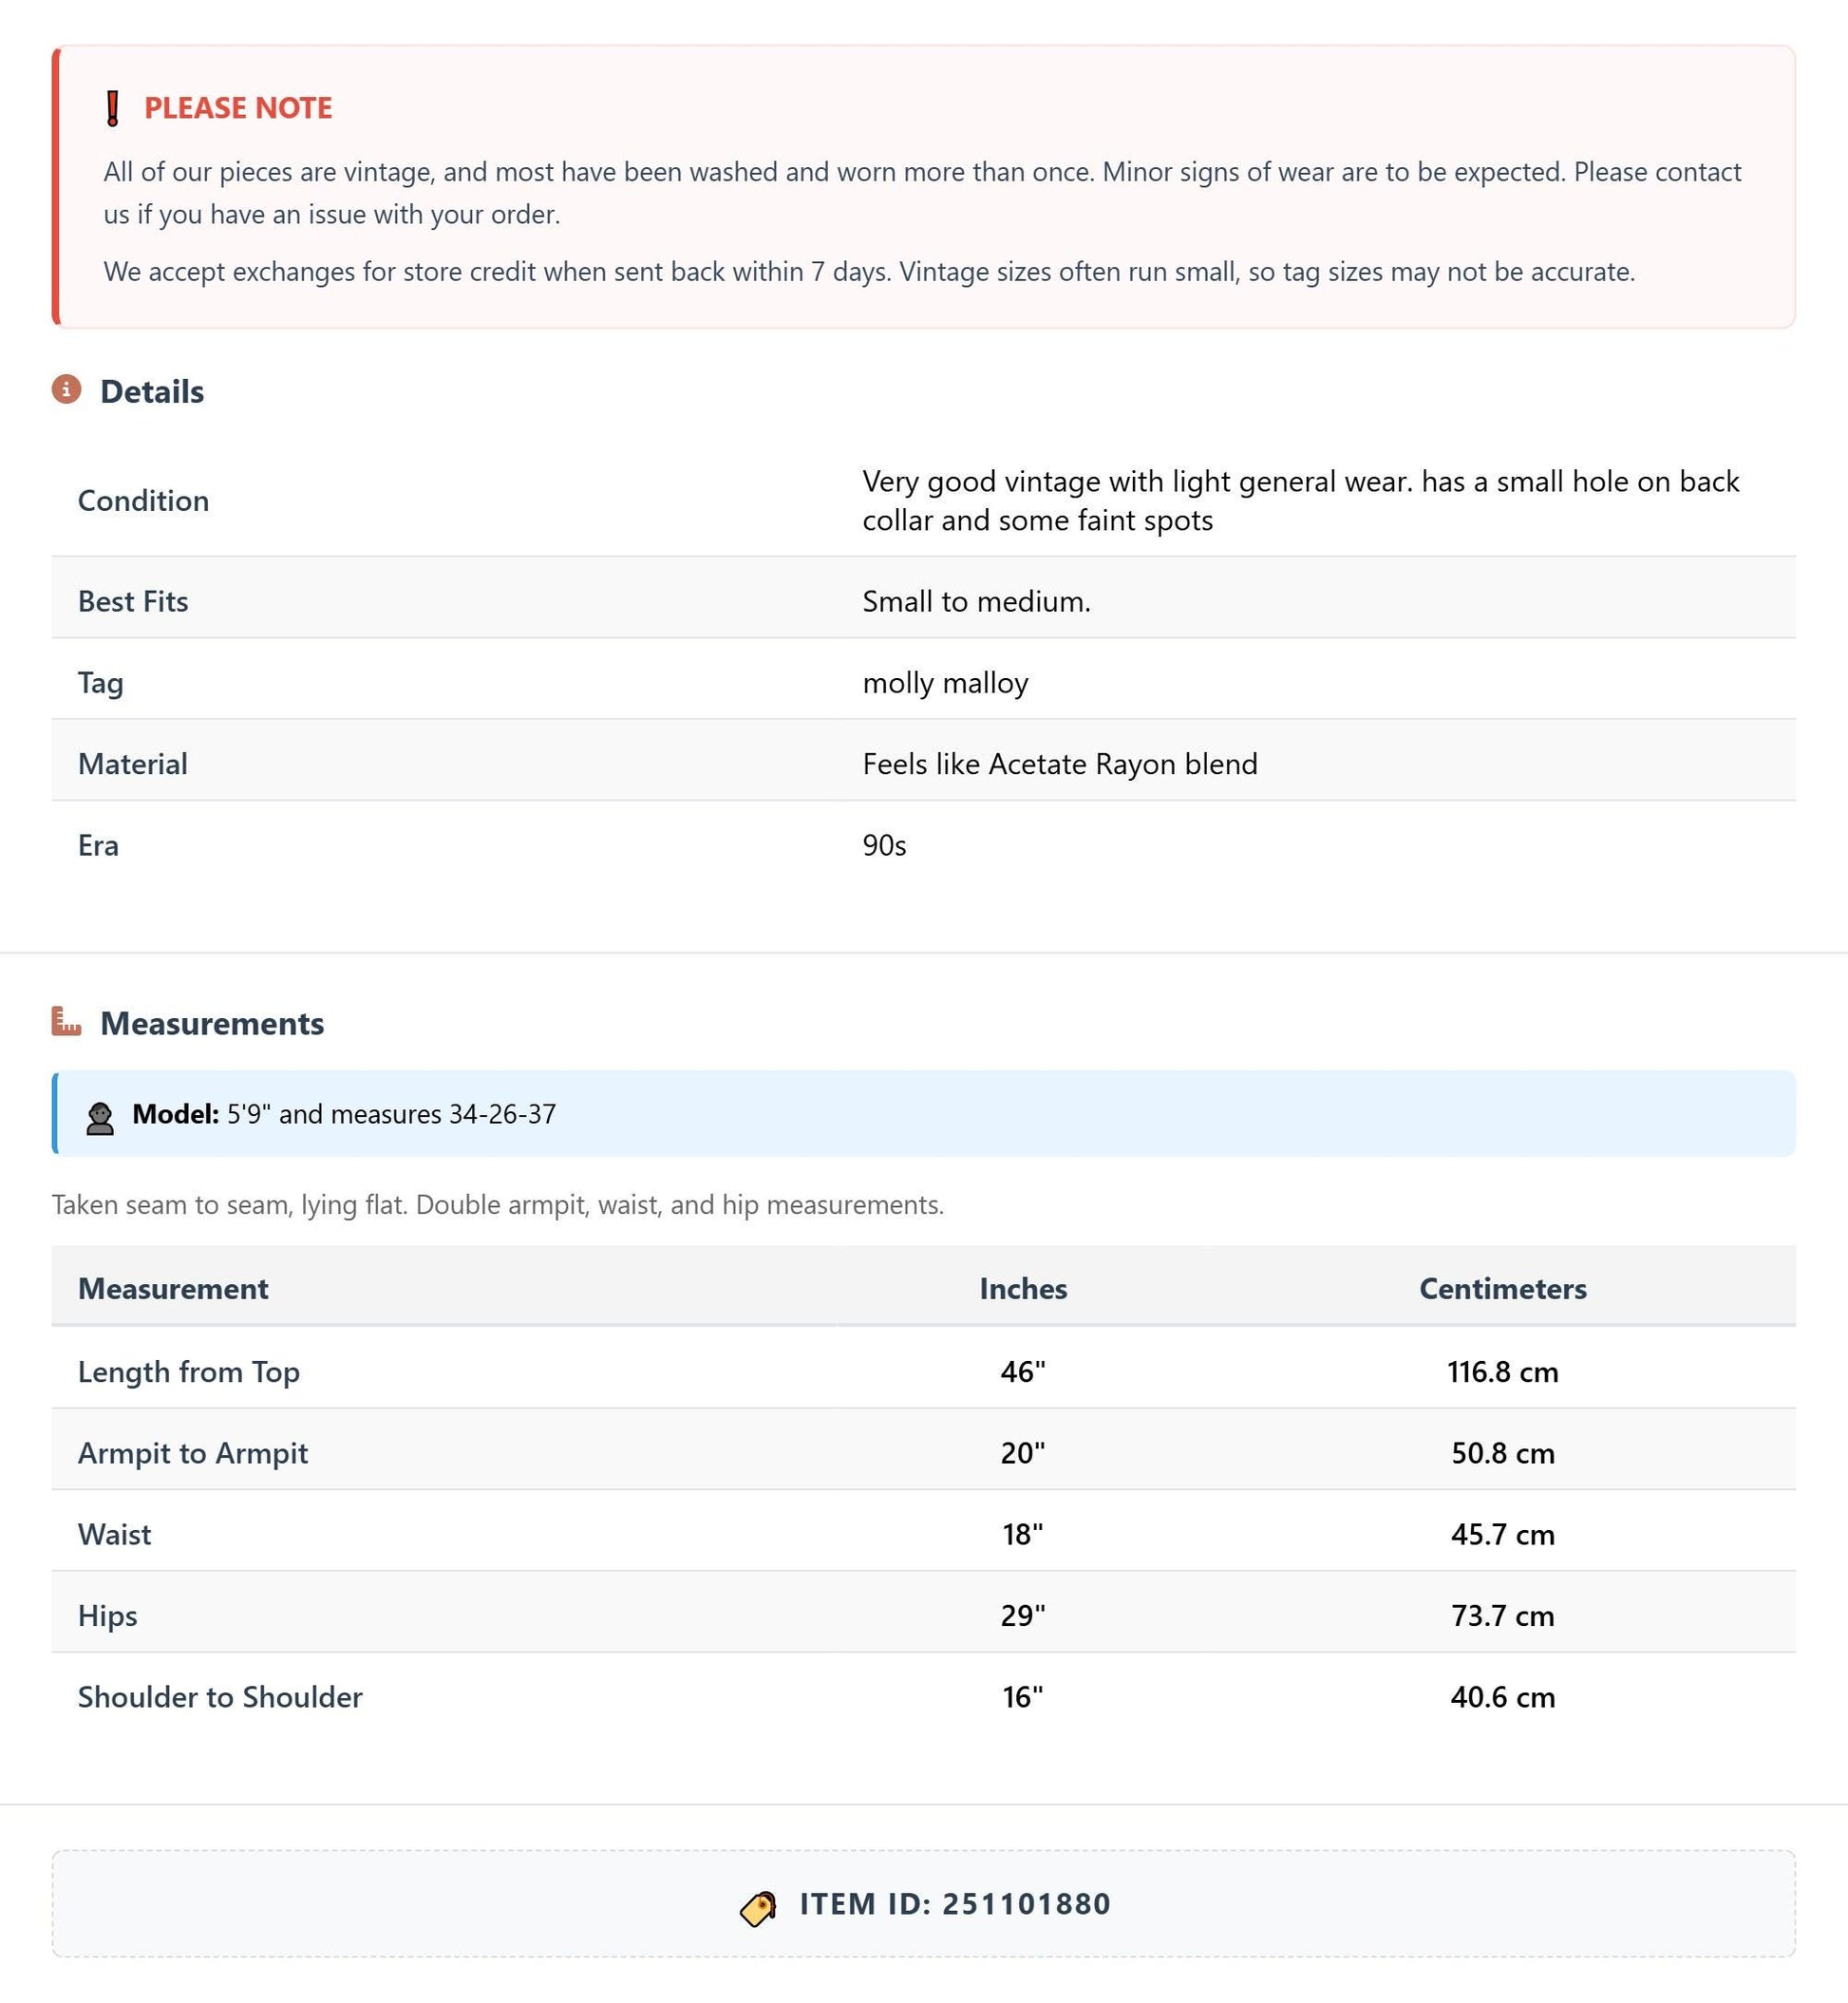The height and width of the screenshot is (2003, 1848).
Task: Click the Inches column header
Action: [x=1023, y=1288]
